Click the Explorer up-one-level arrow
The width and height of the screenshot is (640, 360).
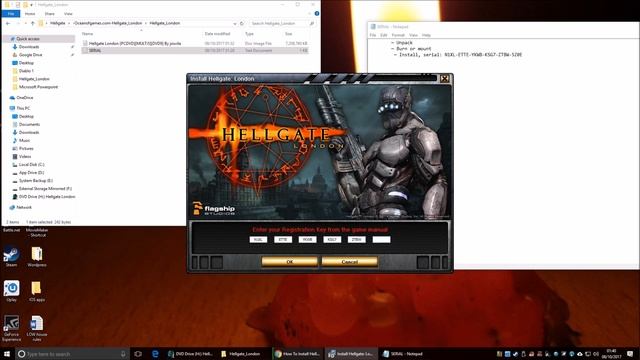point(33,24)
